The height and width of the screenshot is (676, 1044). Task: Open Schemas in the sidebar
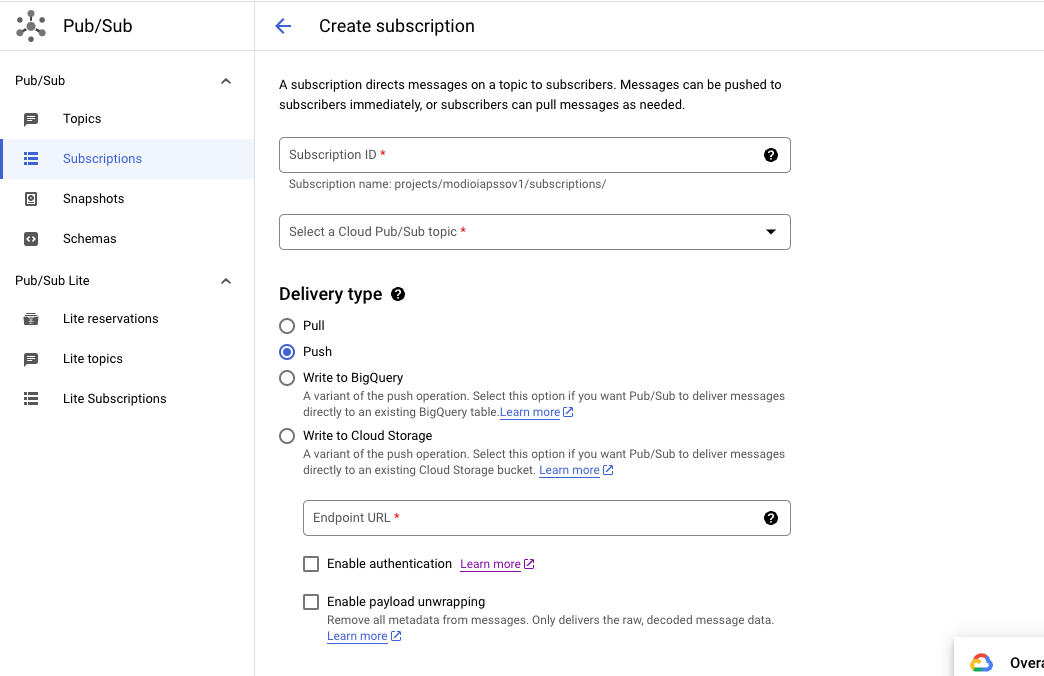click(127, 238)
